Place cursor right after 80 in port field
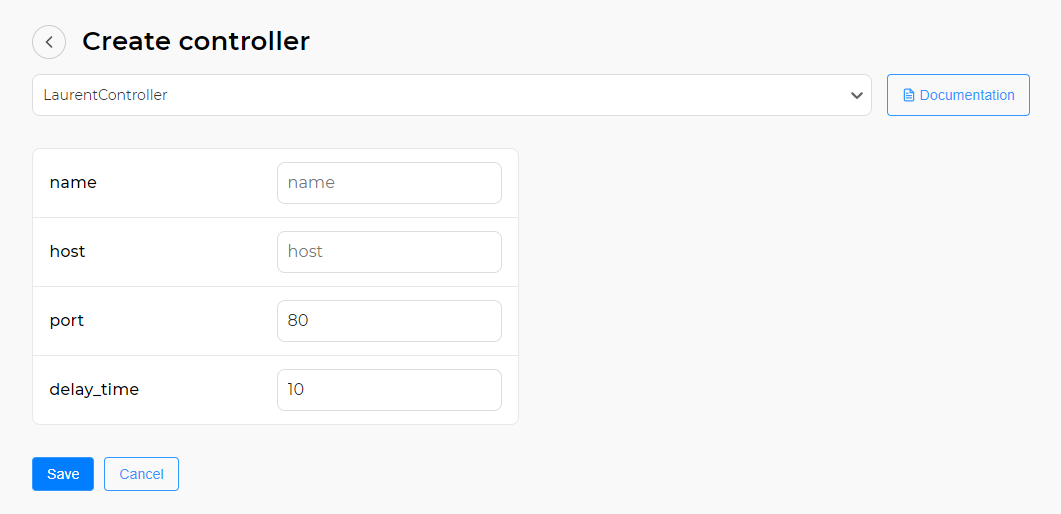Image resolution: width=1061 pixels, height=514 pixels. pyautogui.click(x=311, y=321)
